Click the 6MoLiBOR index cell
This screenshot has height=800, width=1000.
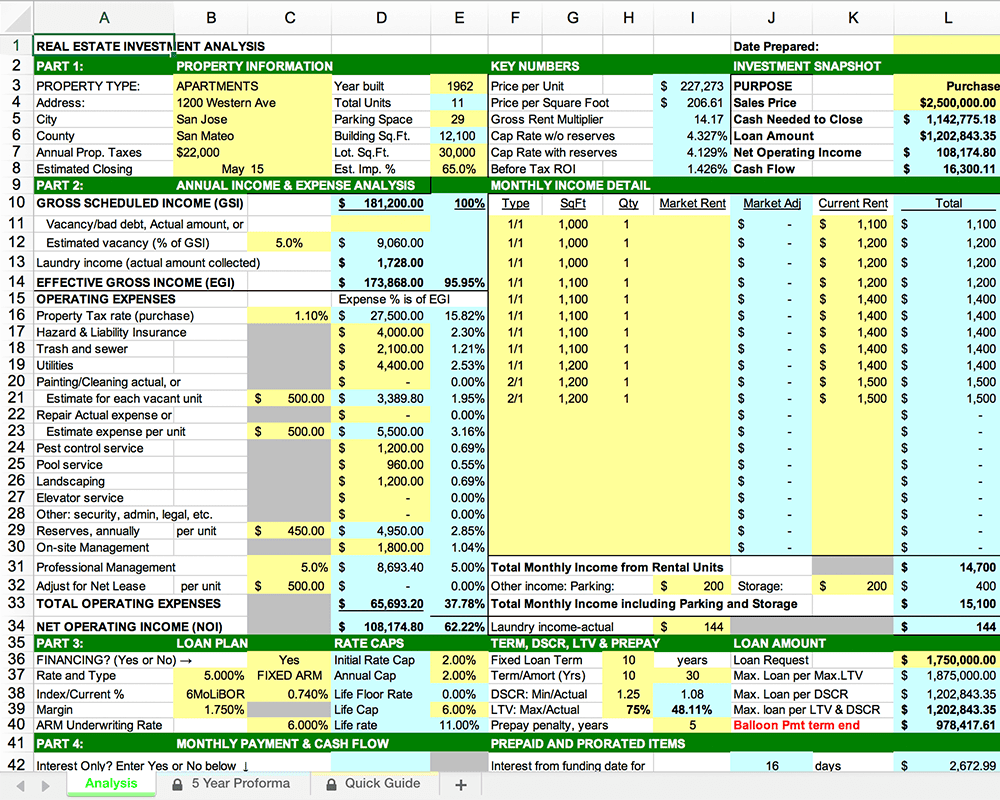pyautogui.click(x=210, y=694)
